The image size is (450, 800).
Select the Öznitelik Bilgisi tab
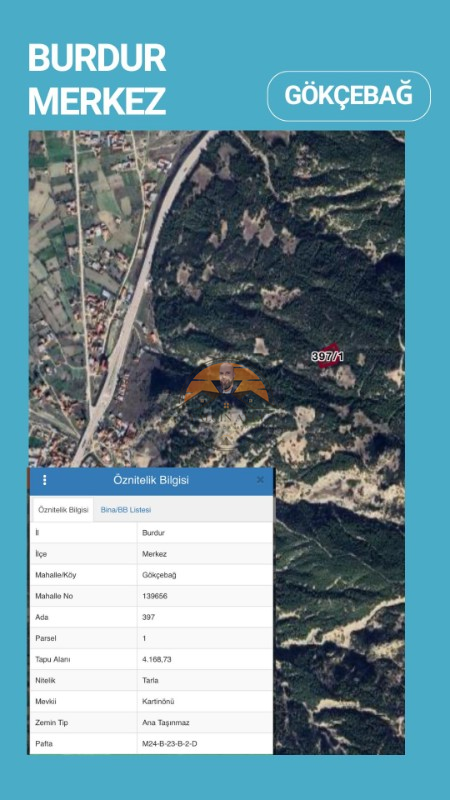click(63, 510)
